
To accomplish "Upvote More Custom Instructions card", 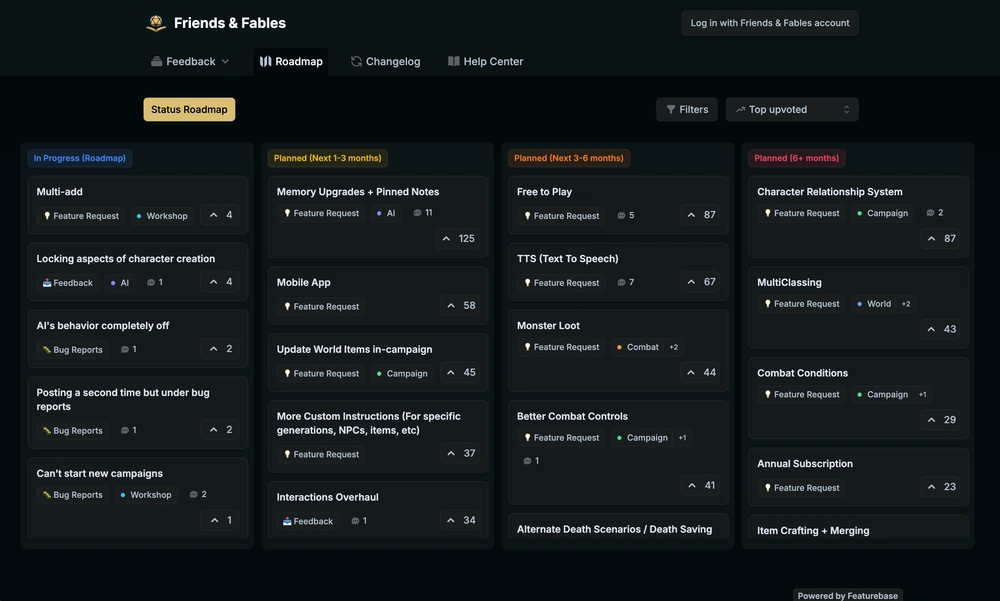I will pos(461,454).
